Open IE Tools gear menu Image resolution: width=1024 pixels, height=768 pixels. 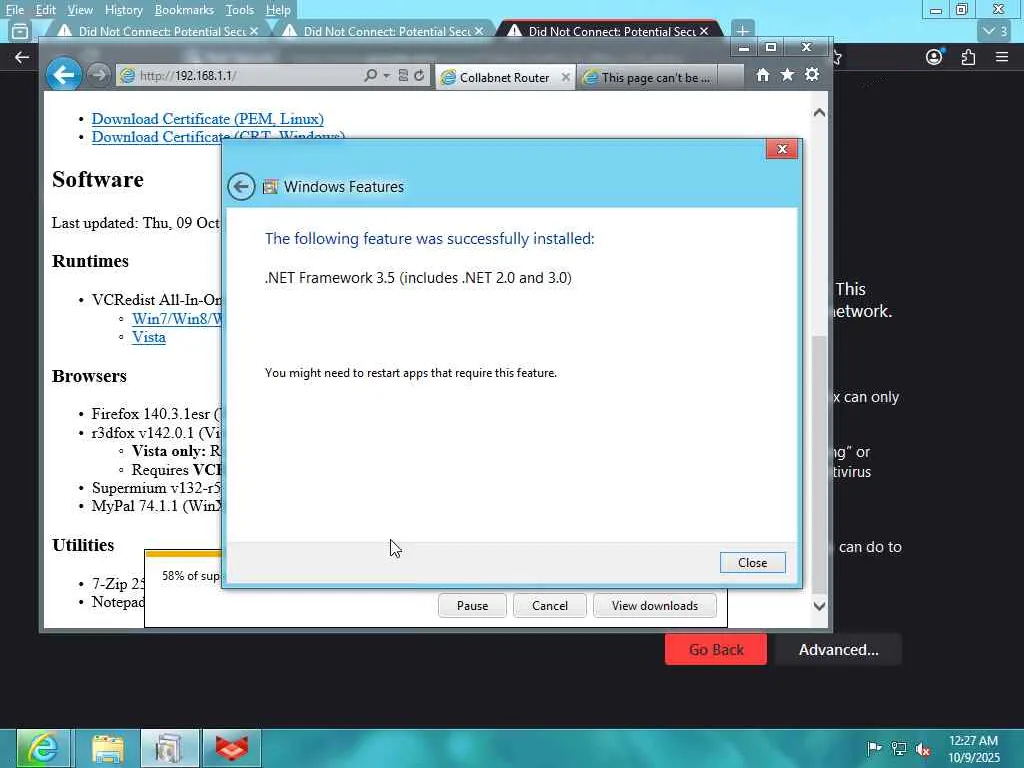pyautogui.click(x=812, y=75)
